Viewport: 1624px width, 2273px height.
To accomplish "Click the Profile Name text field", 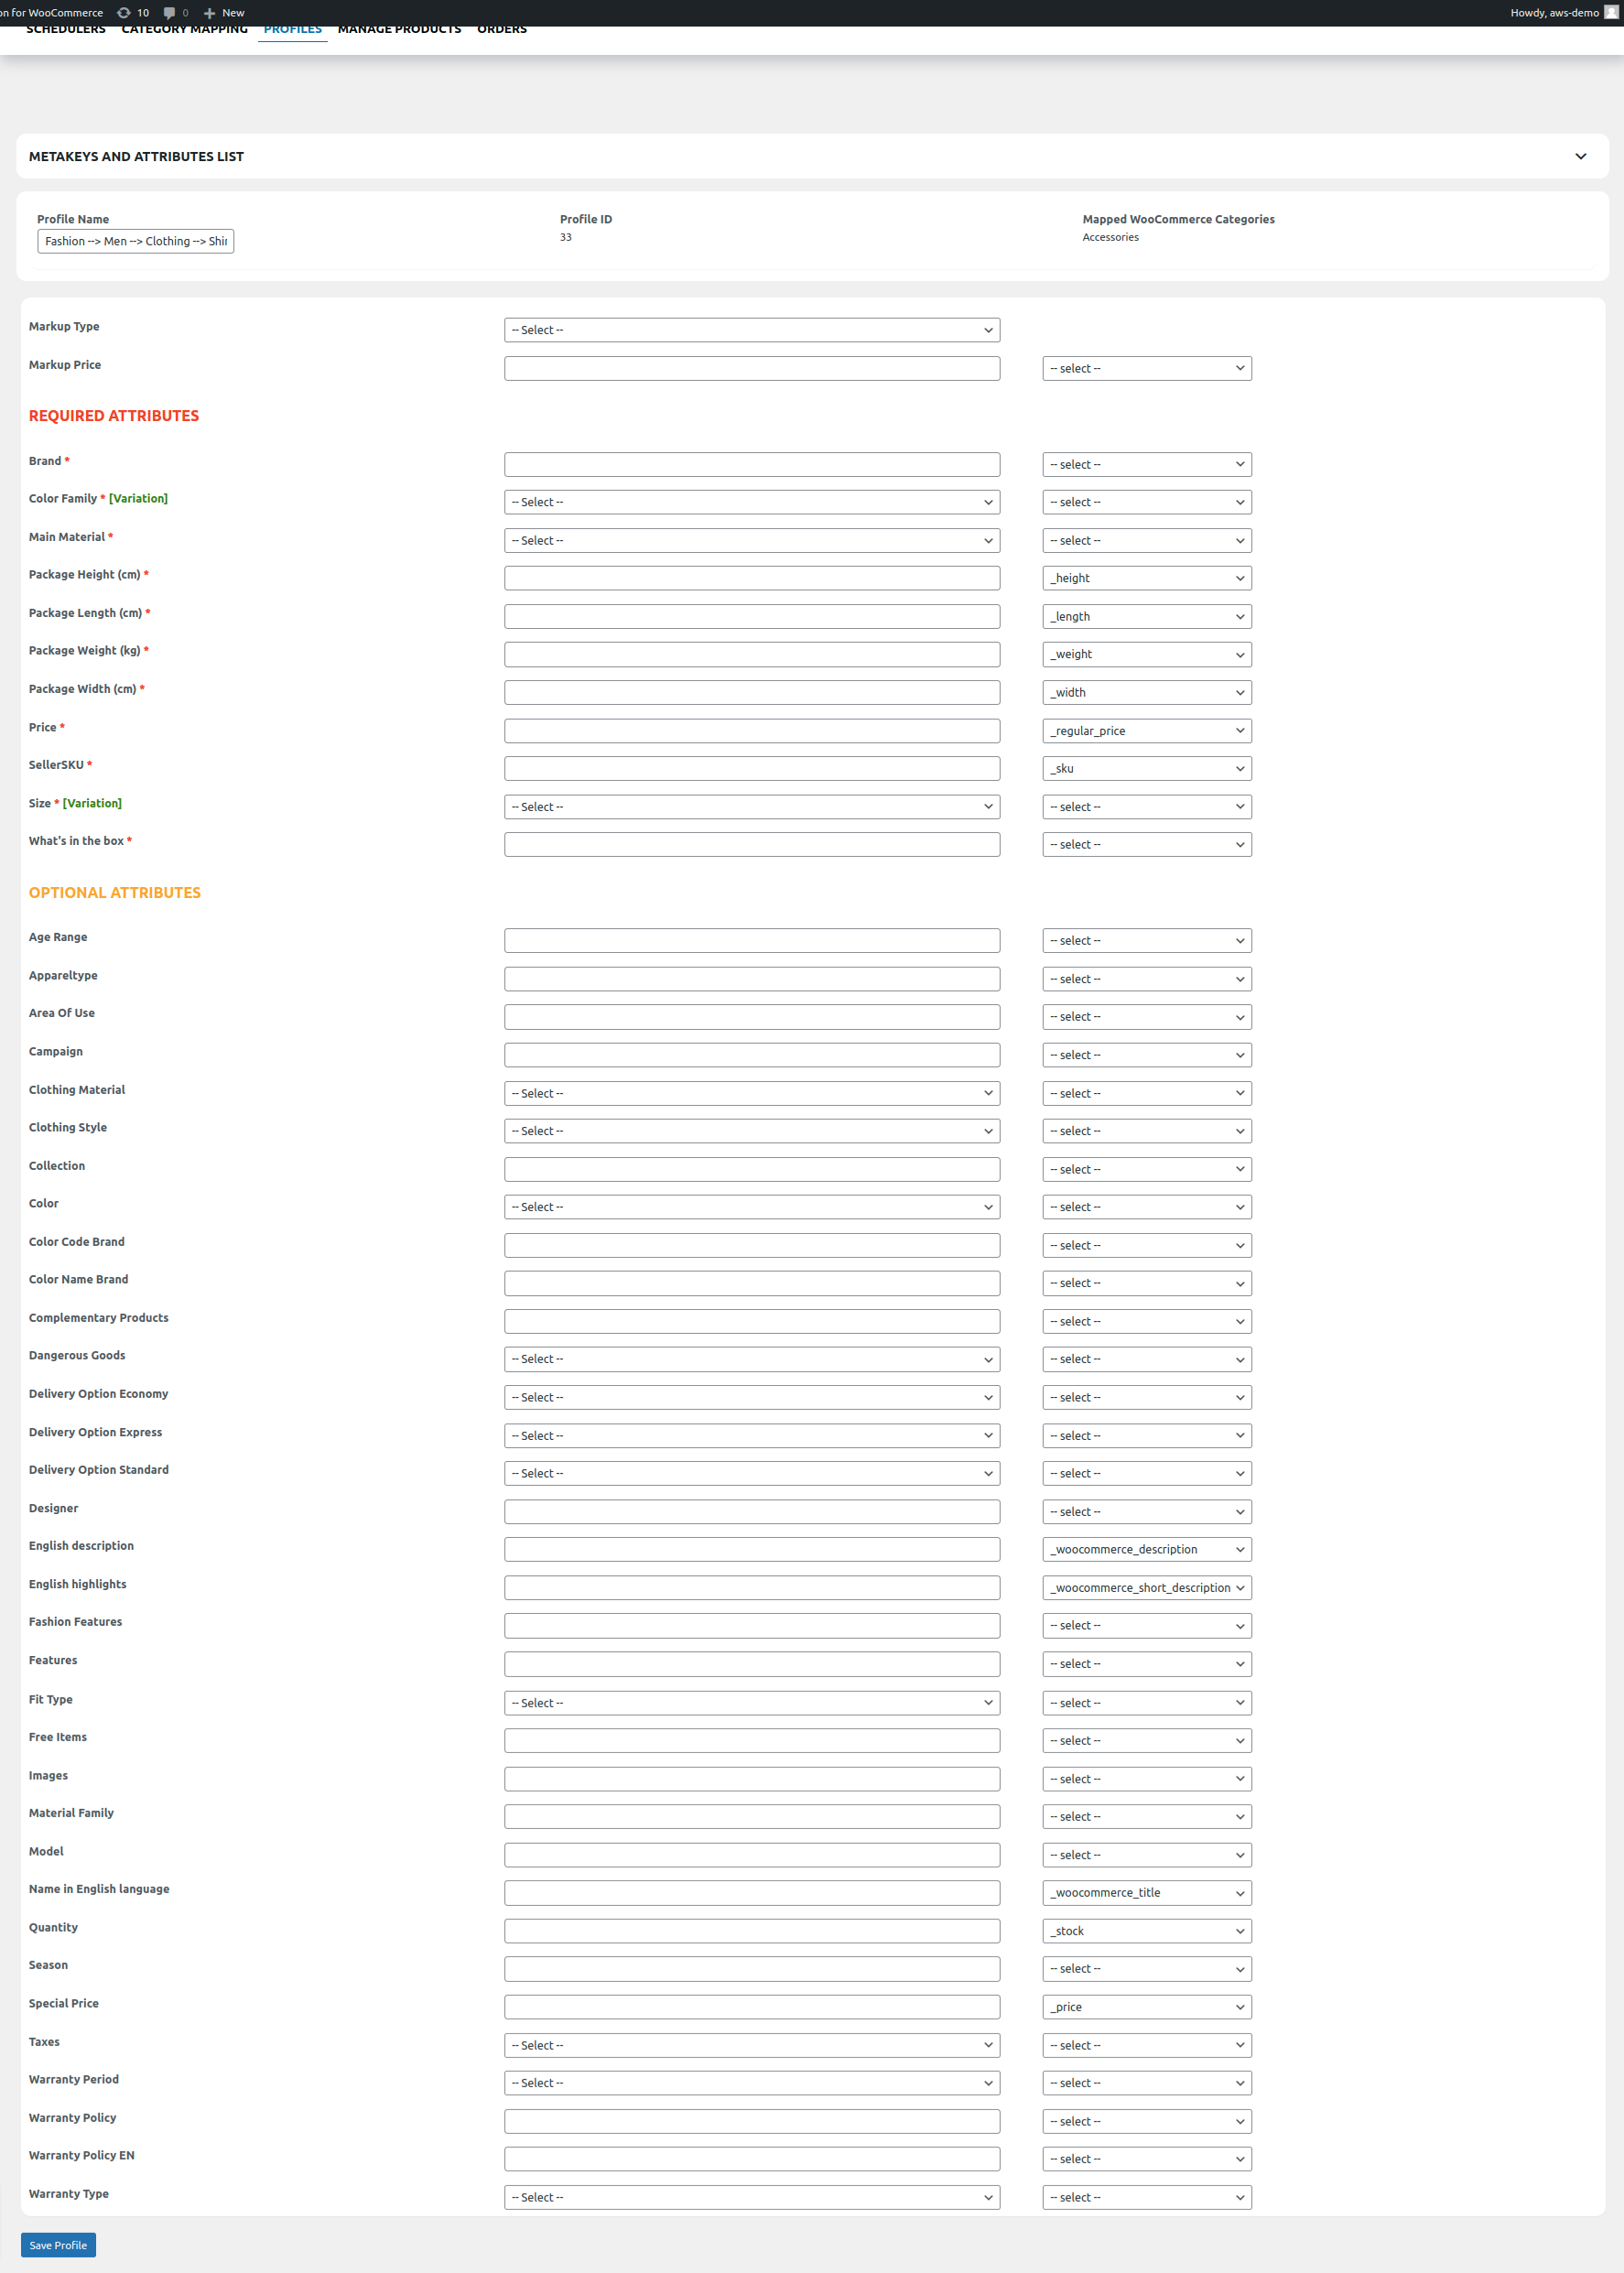I will coord(135,241).
